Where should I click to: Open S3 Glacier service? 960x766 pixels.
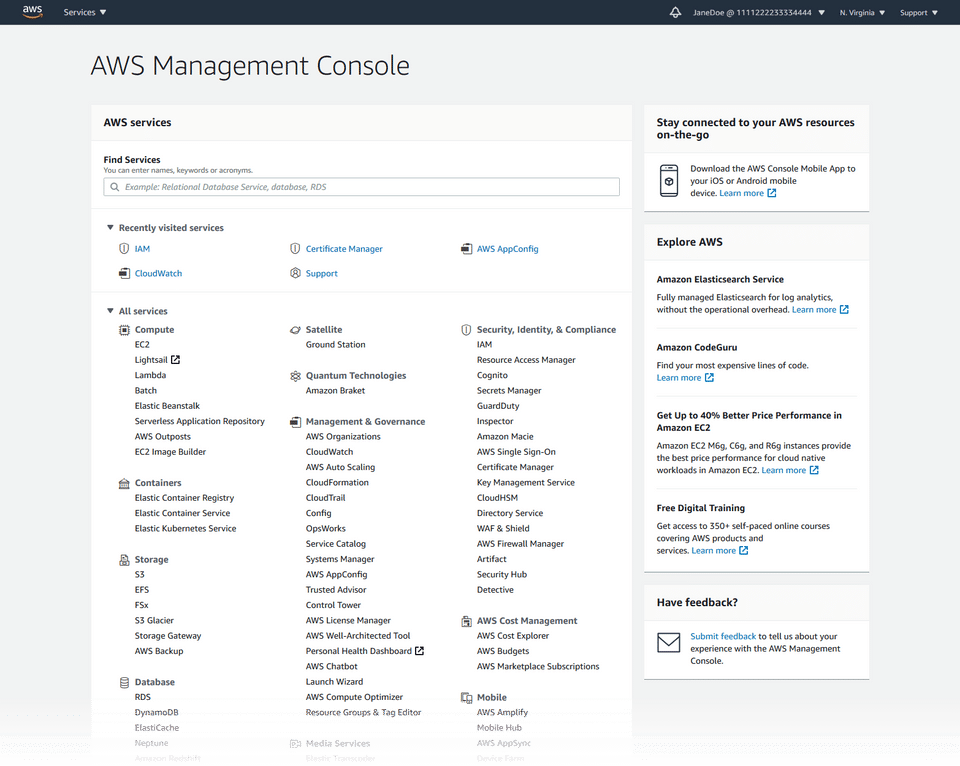(154, 620)
